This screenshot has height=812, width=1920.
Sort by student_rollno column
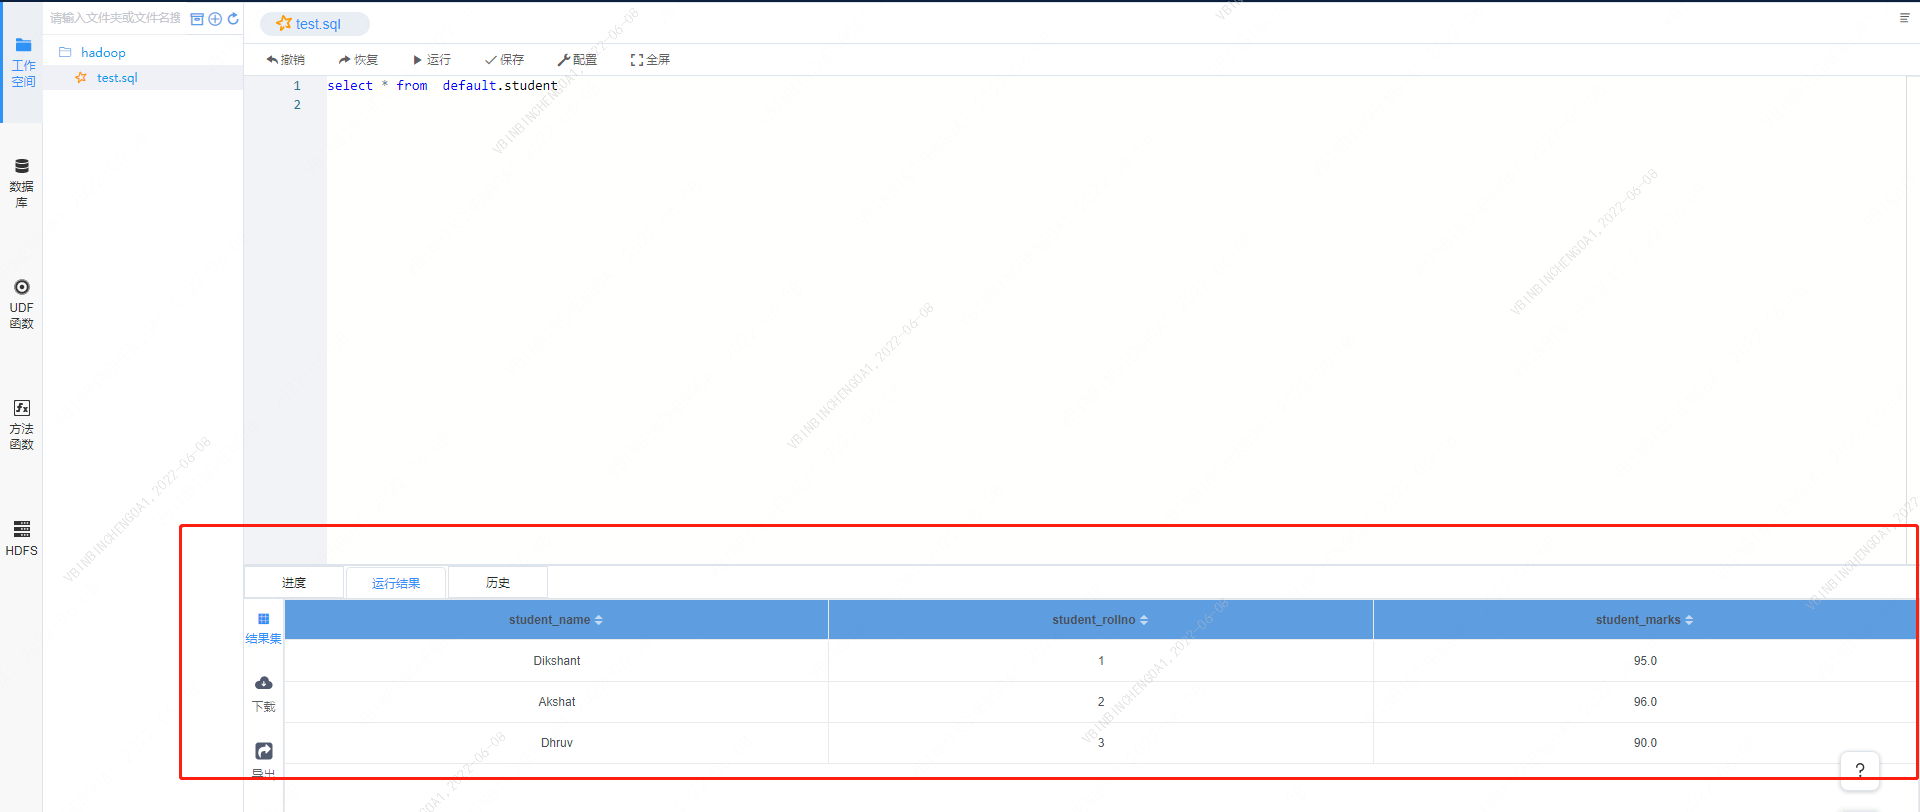(x=1143, y=620)
